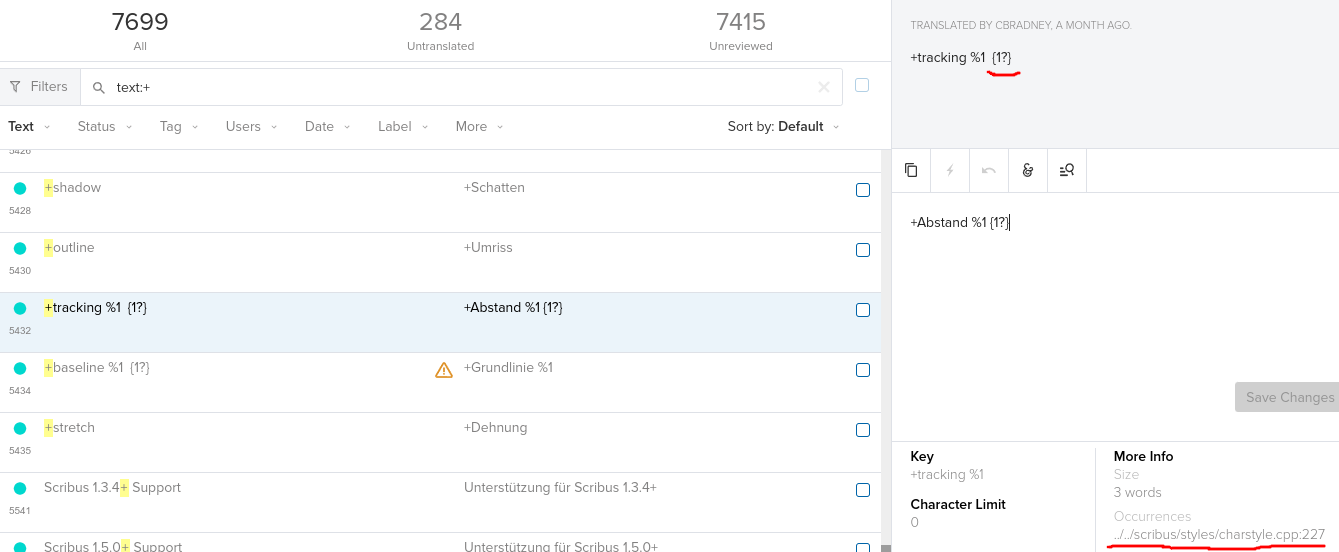Tick the checkbox for the +shadow row

tap(862, 190)
